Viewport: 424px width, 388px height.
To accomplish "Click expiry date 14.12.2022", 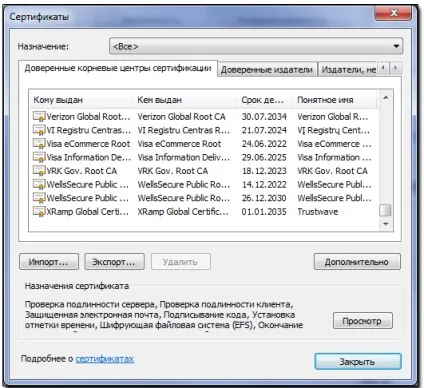I will point(264,184).
